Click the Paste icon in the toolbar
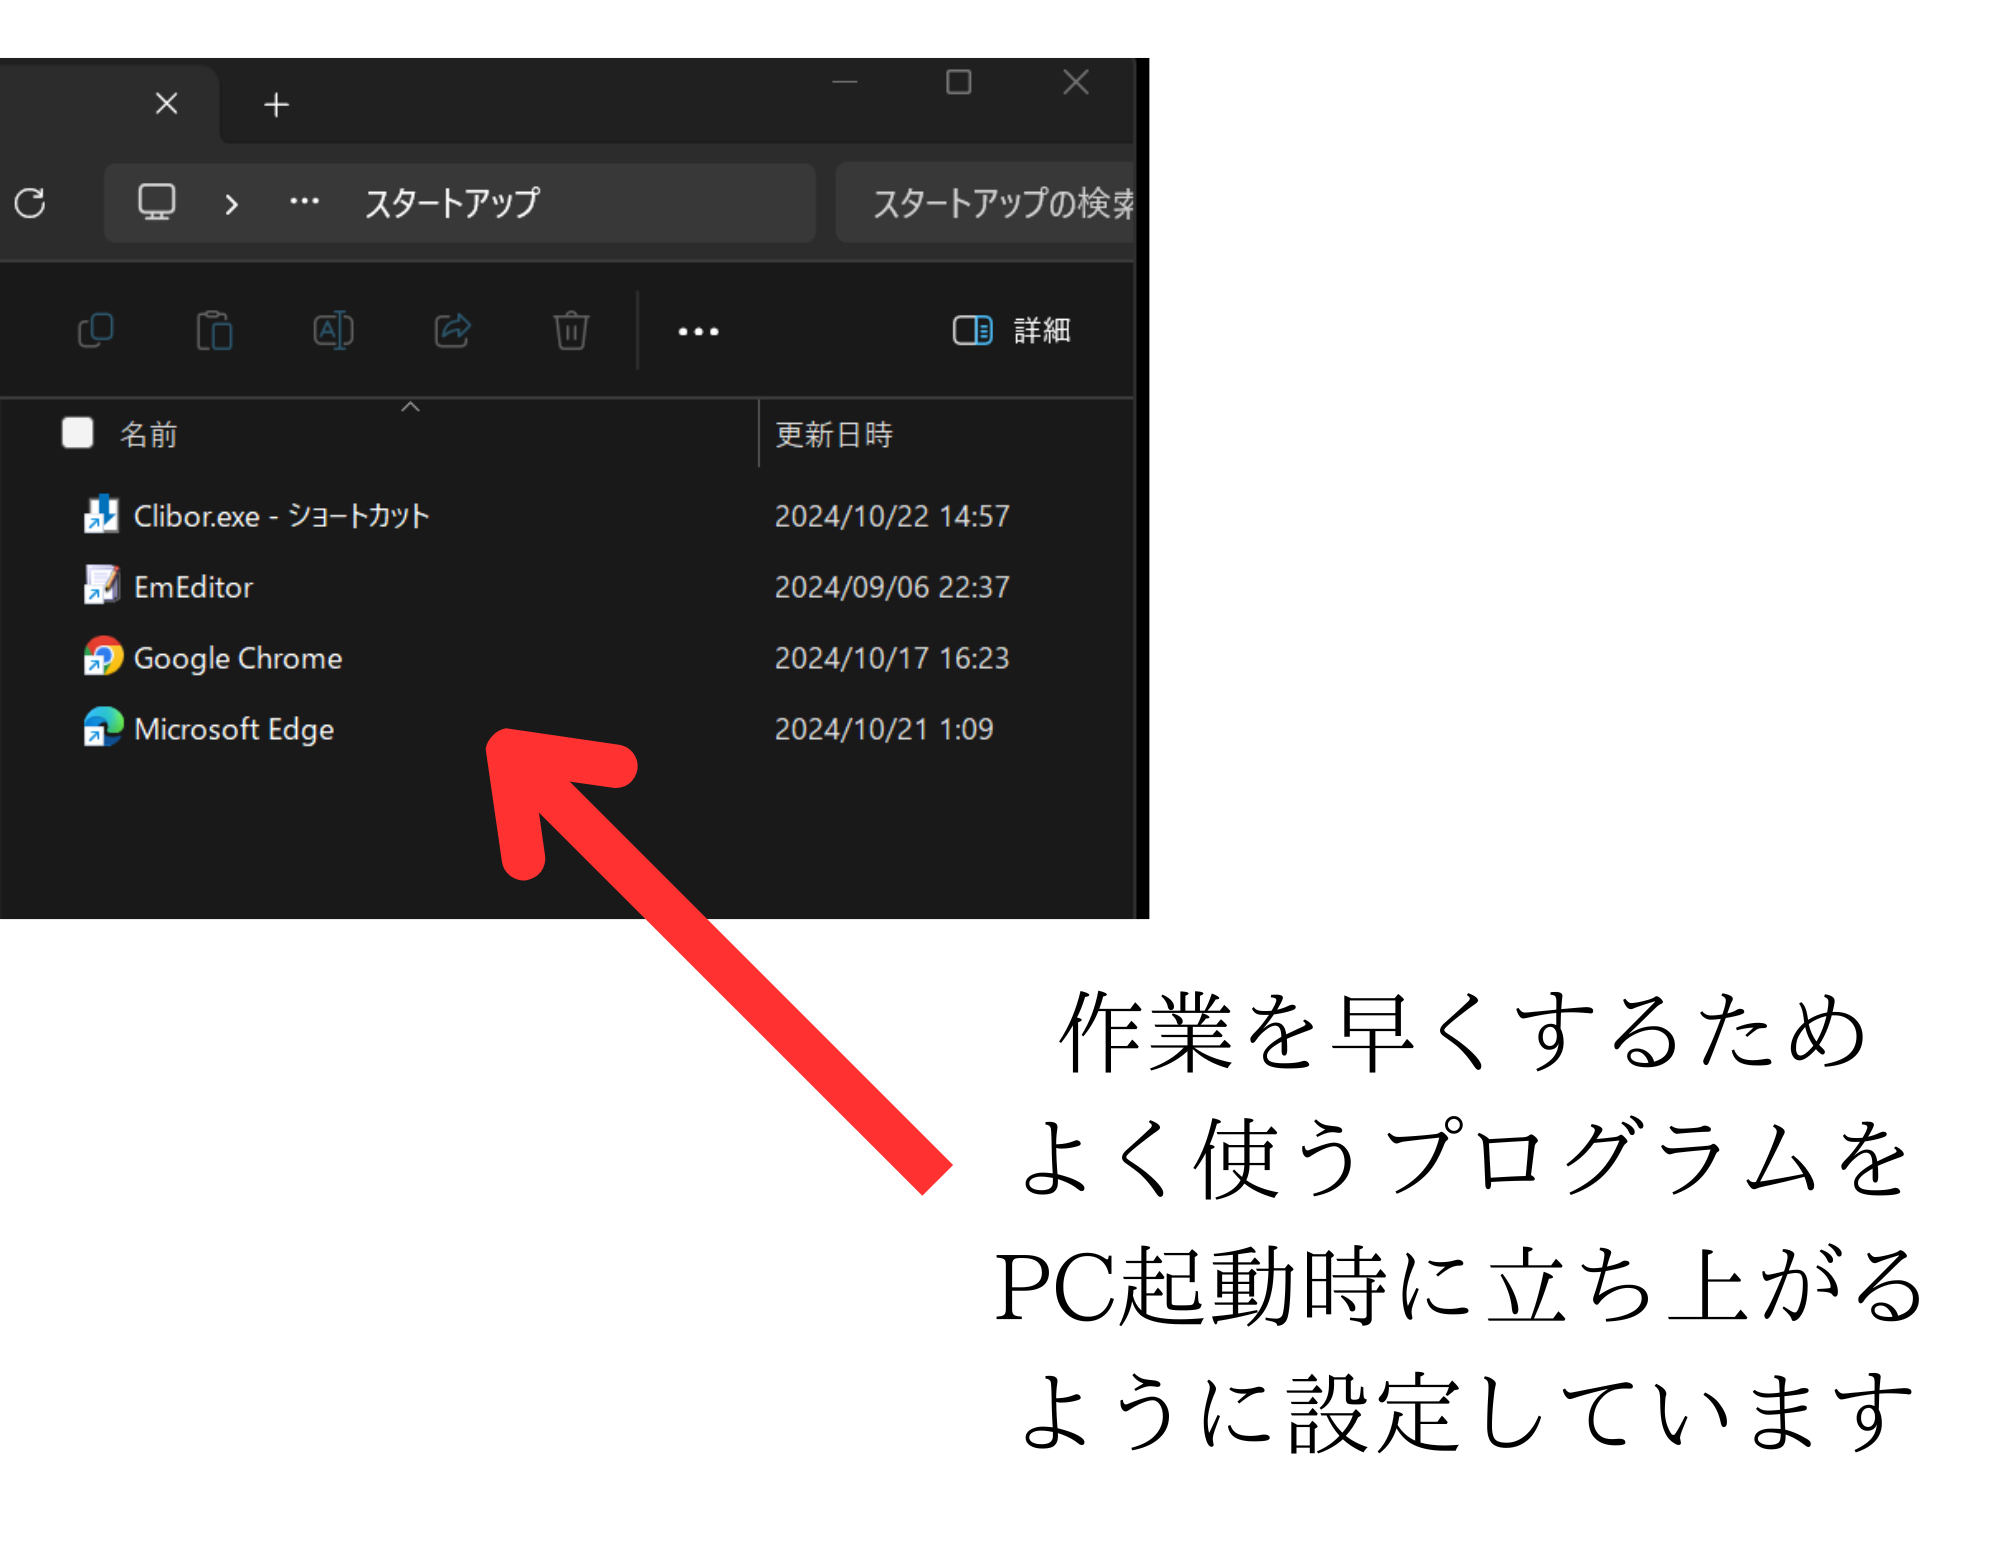This screenshot has width=2000, height=1545. (x=214, y=331)
